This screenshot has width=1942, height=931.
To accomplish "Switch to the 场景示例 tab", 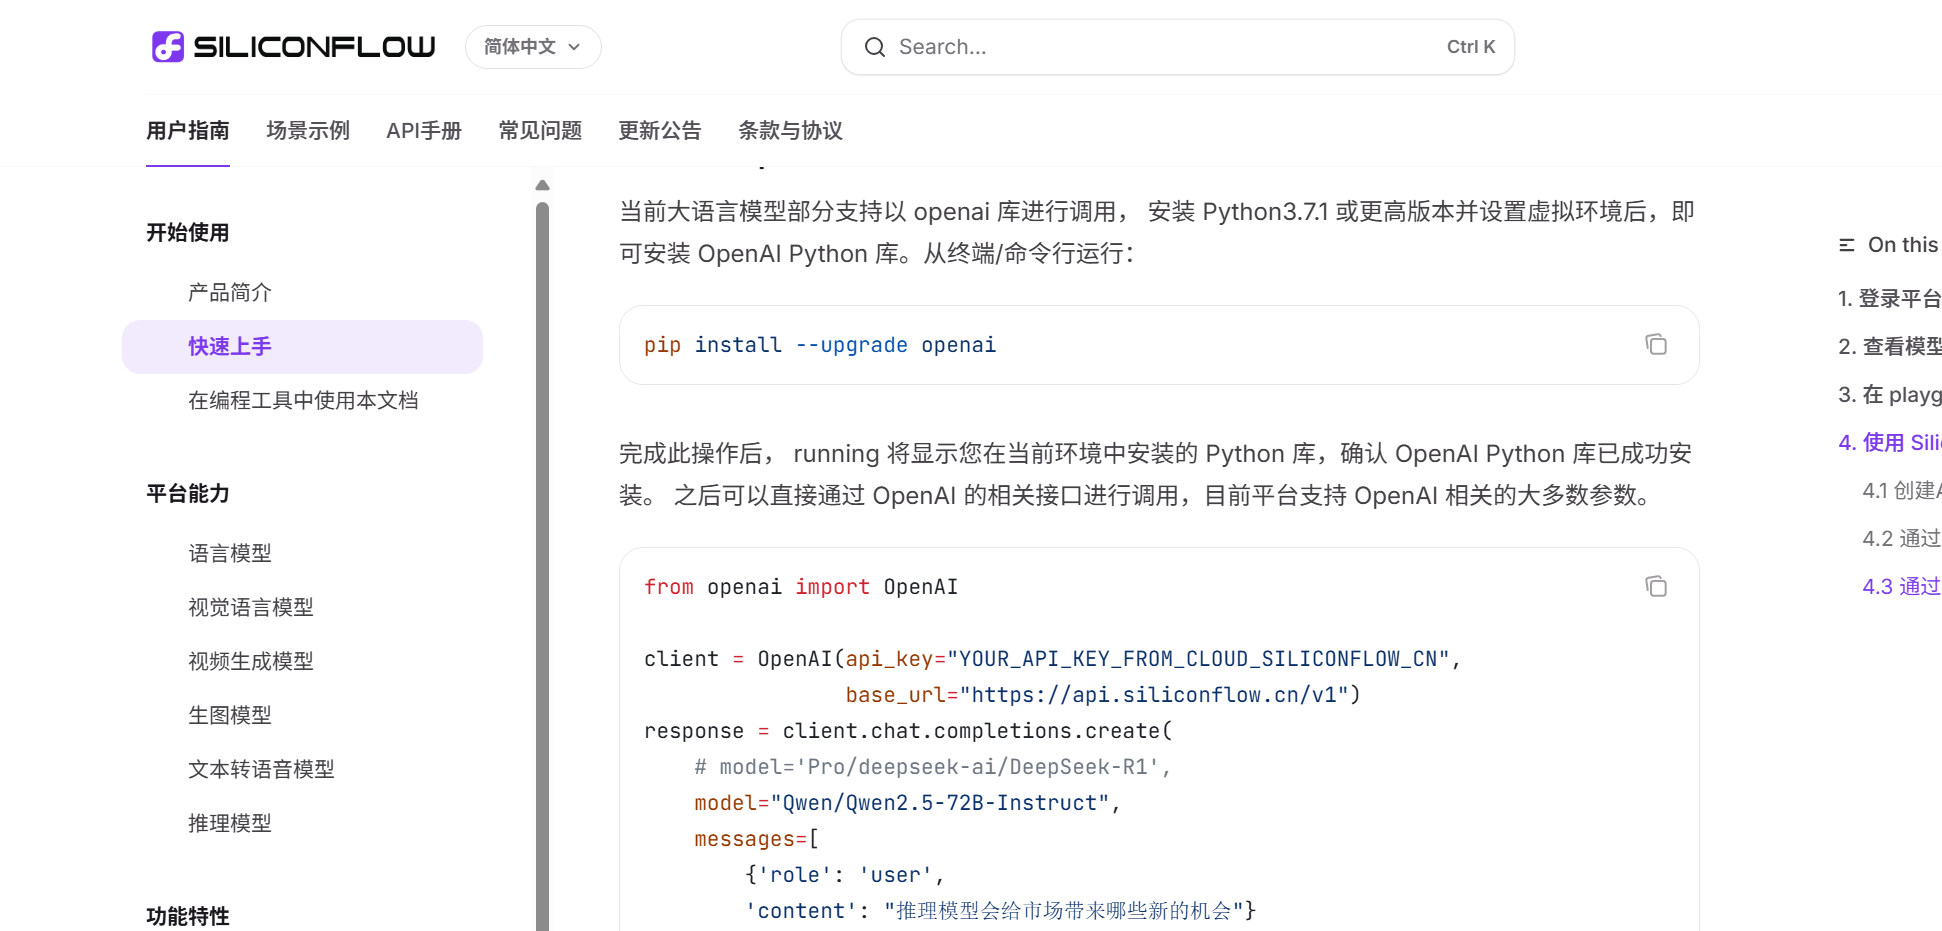I will point(308,131).
